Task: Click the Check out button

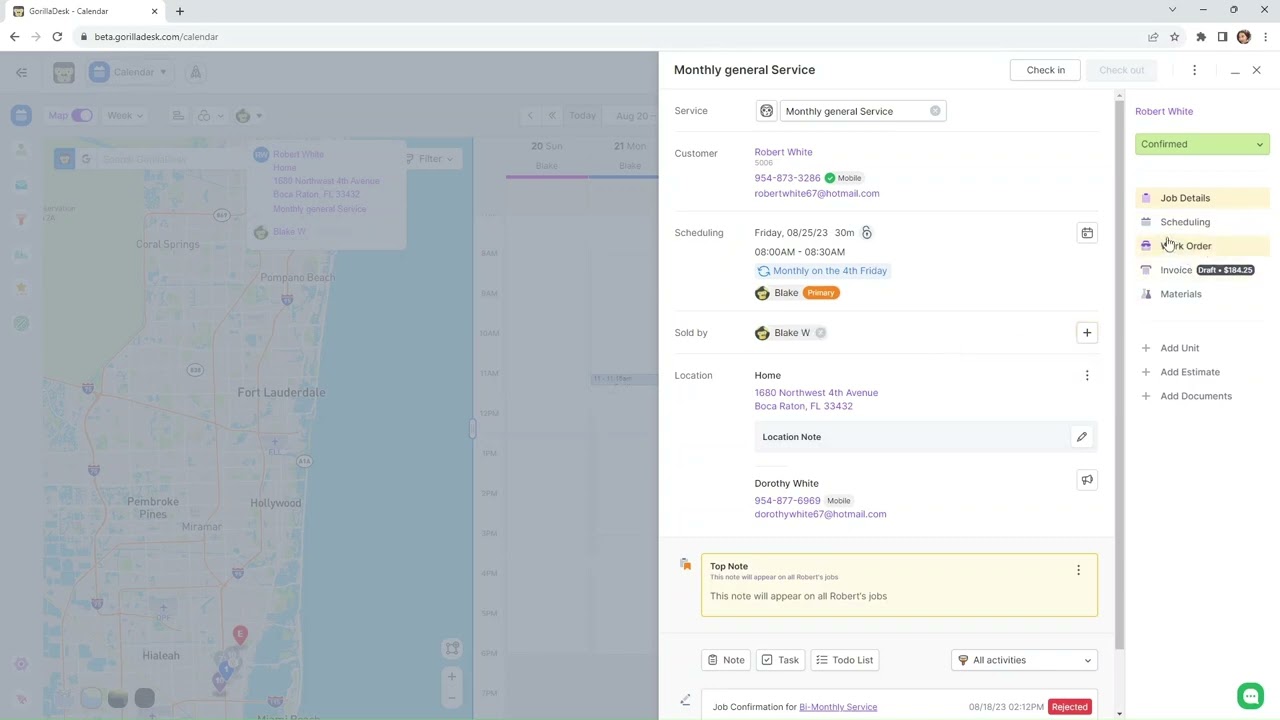Action: click(1121, 70)
